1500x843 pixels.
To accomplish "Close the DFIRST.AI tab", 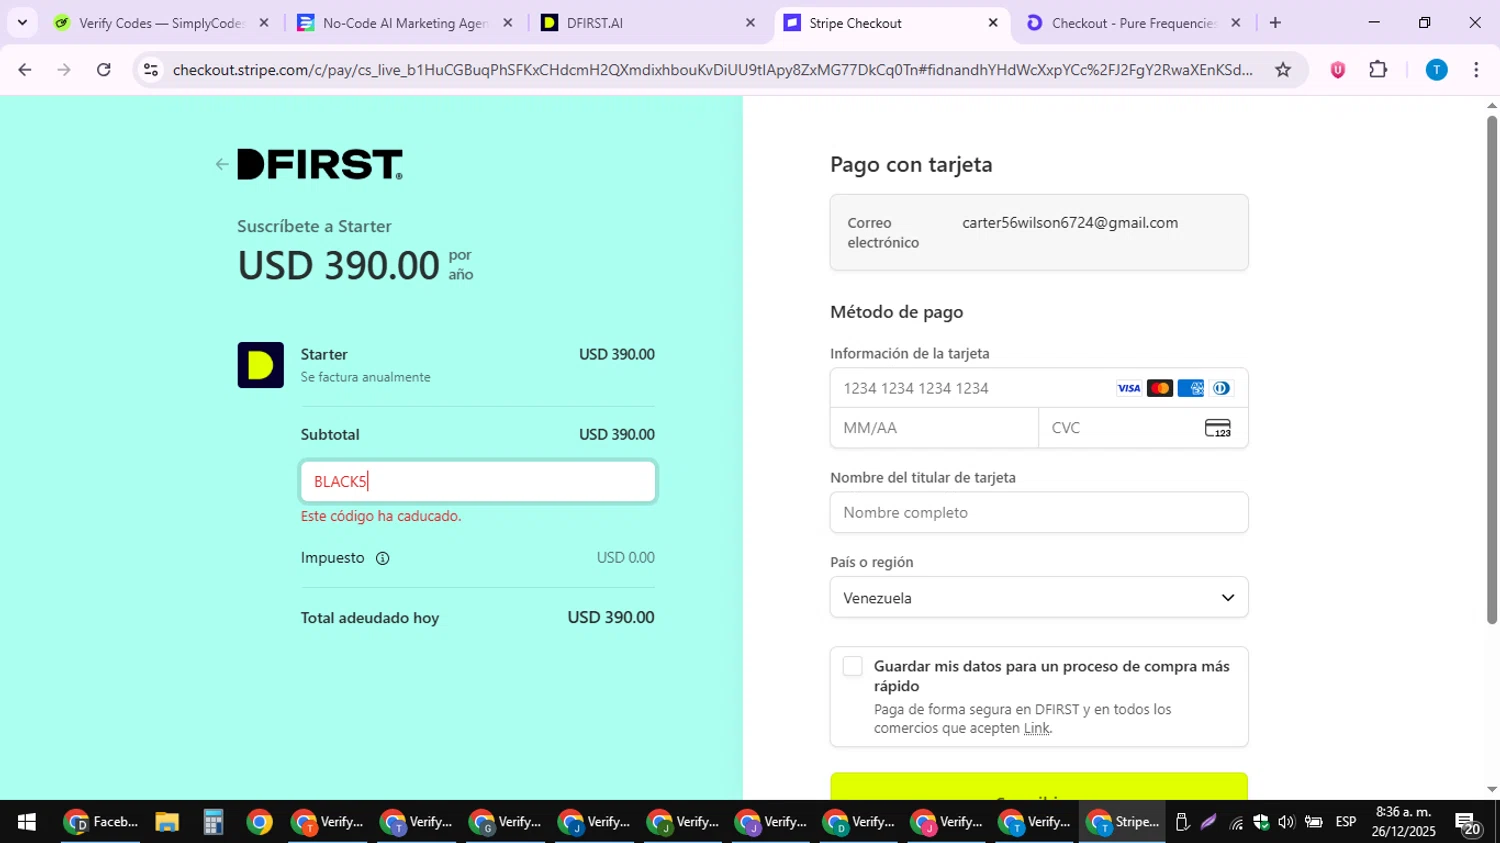I will [x=750, y=22].
